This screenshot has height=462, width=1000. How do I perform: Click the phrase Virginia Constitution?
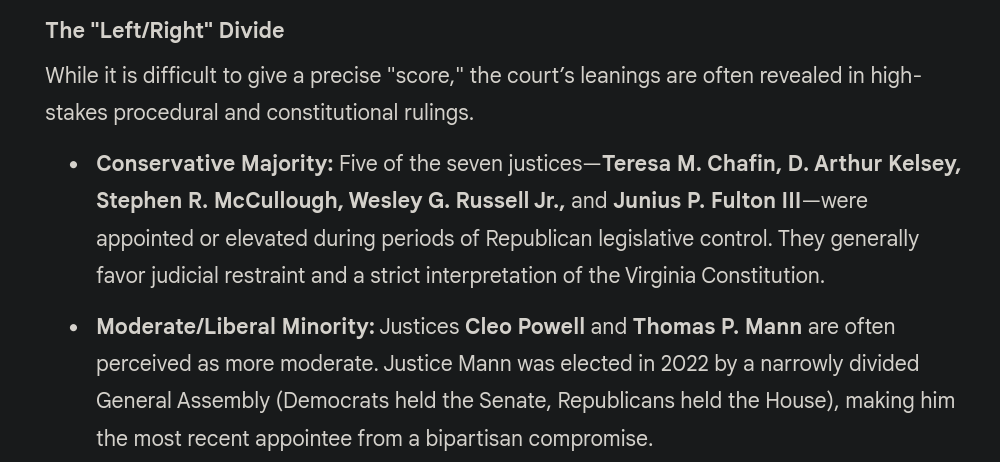pyautogui.click(x=723, y=276)
